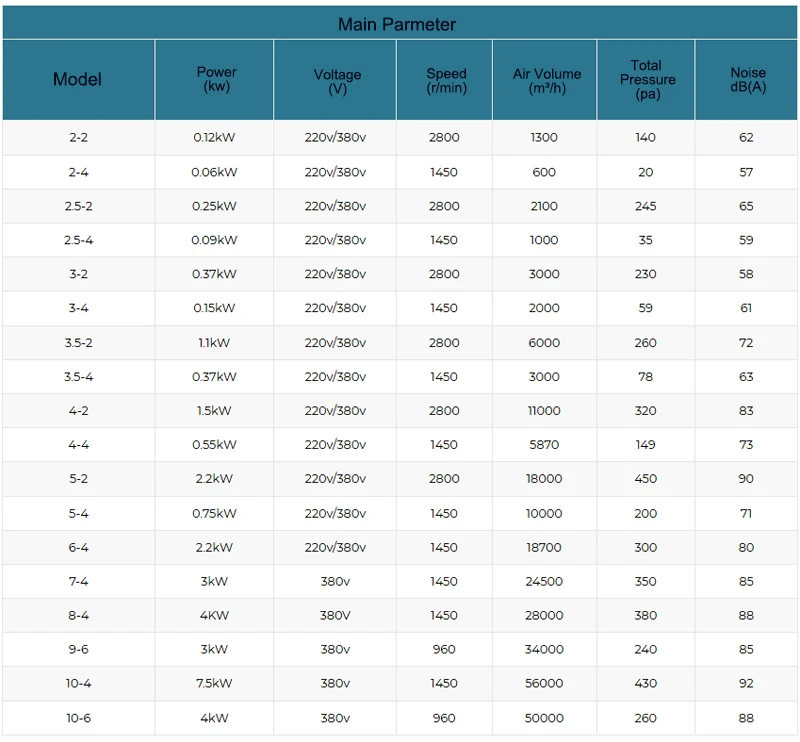The width and height of the screenshot is (800, 742).
Task: Select the power value "0.12kW"
Action: (214, 137)
